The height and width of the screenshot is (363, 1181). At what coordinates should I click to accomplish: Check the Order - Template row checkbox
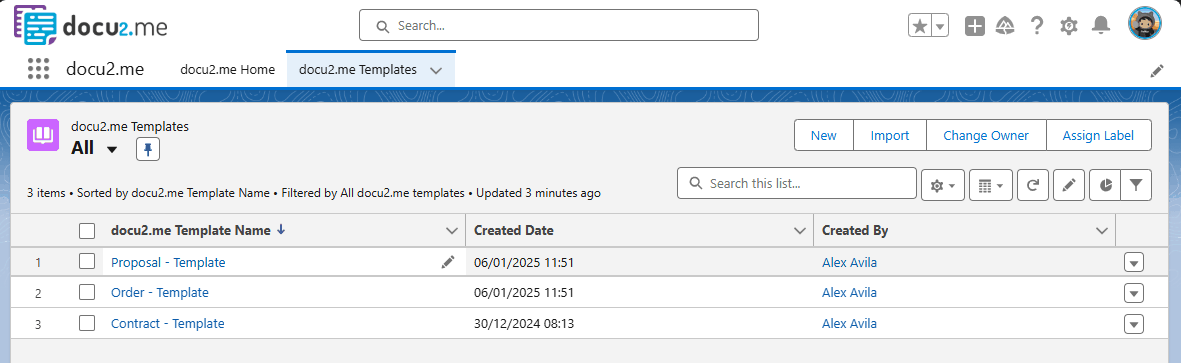coord(87,292)
